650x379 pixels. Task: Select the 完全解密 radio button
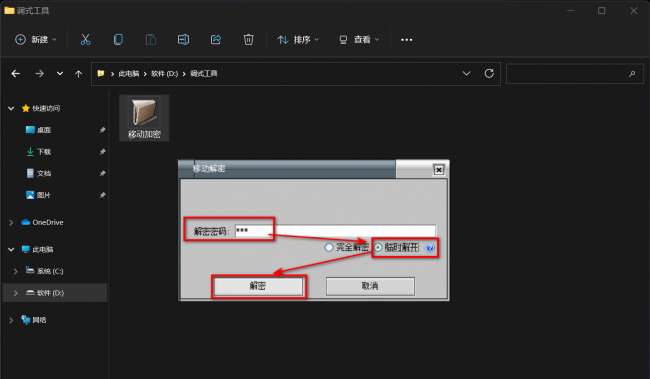click(x=329, y=248)
